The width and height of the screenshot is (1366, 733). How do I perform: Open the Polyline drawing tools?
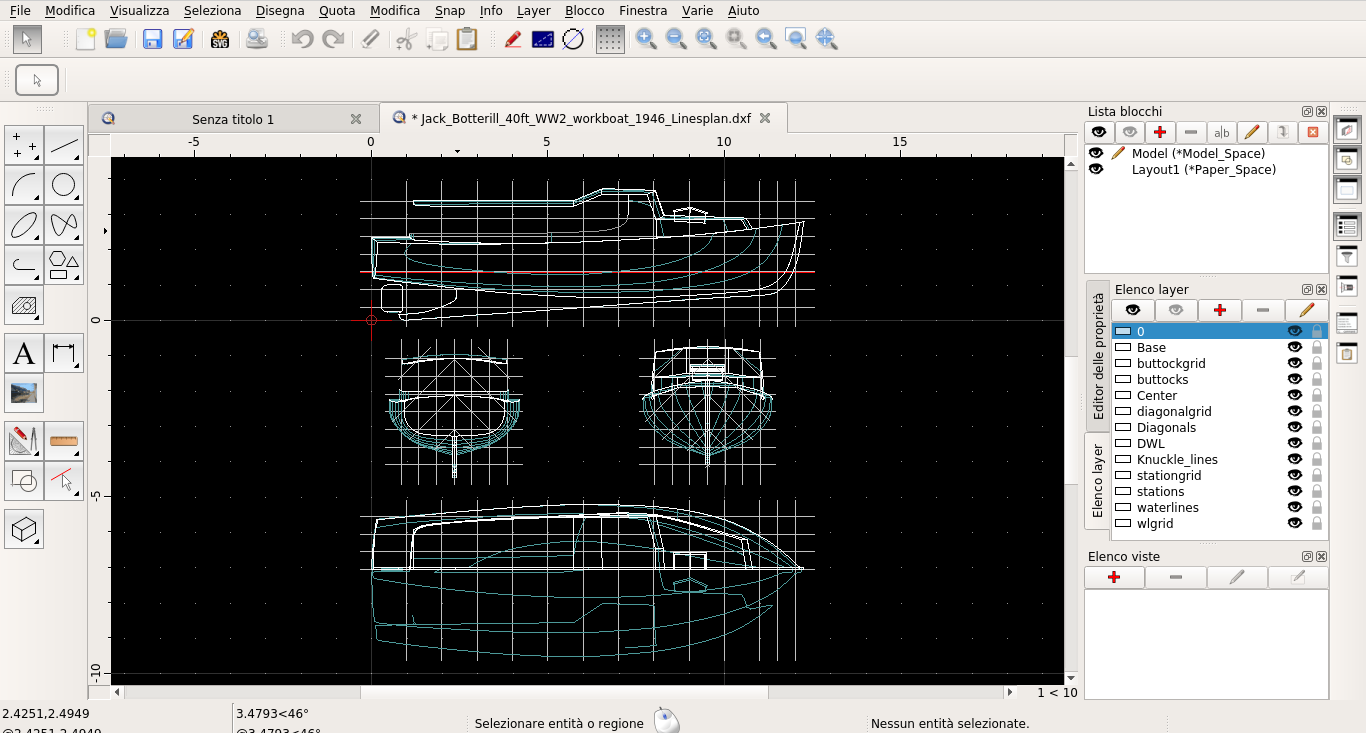click(x=24, y=265)
